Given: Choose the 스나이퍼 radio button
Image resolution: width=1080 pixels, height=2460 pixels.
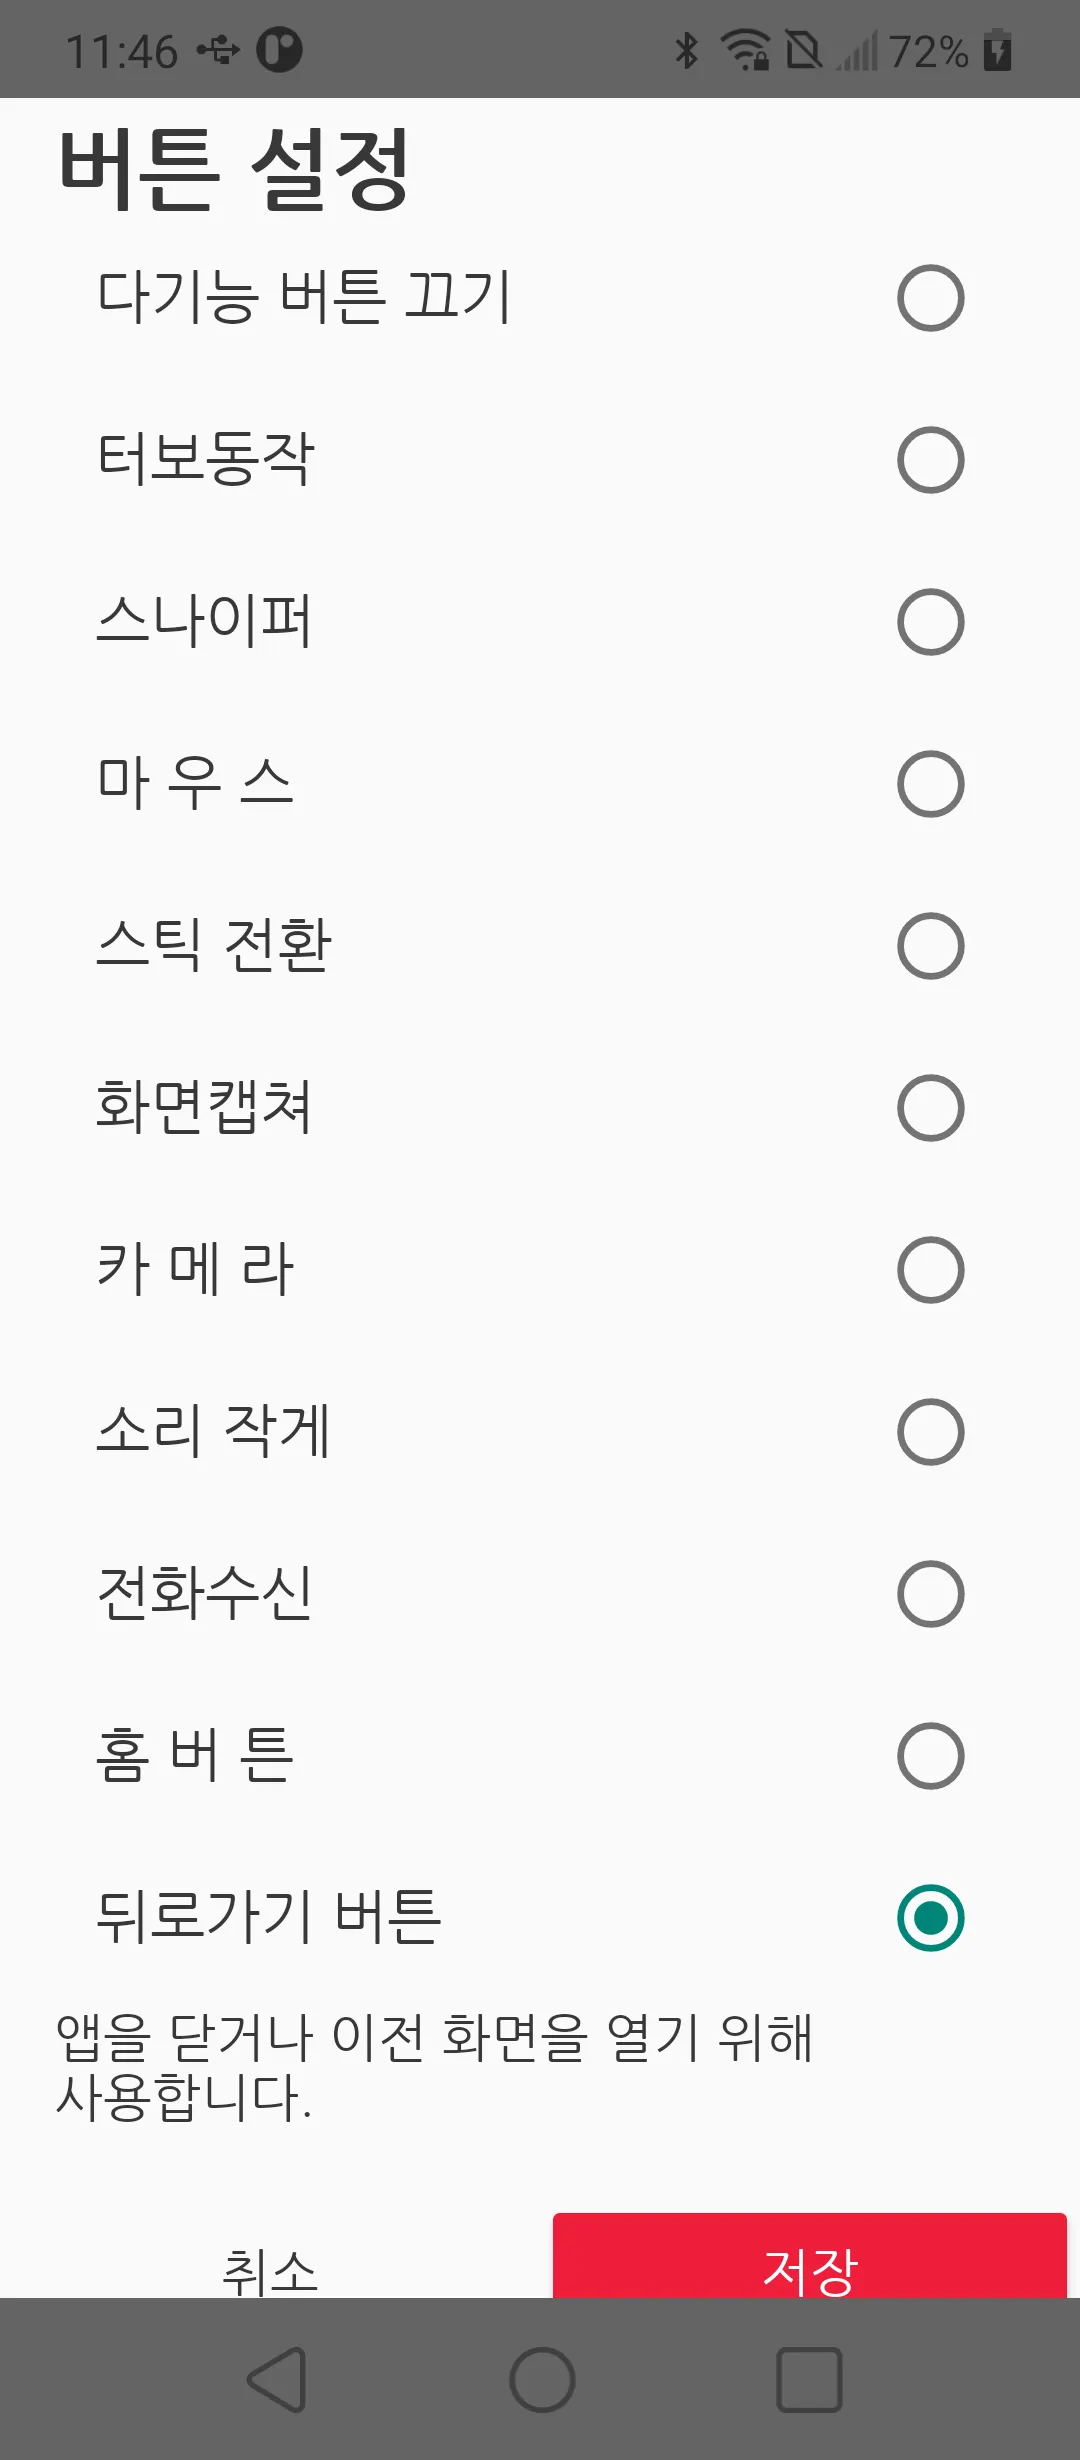Looking at the screenshot, I should [930, 622].
